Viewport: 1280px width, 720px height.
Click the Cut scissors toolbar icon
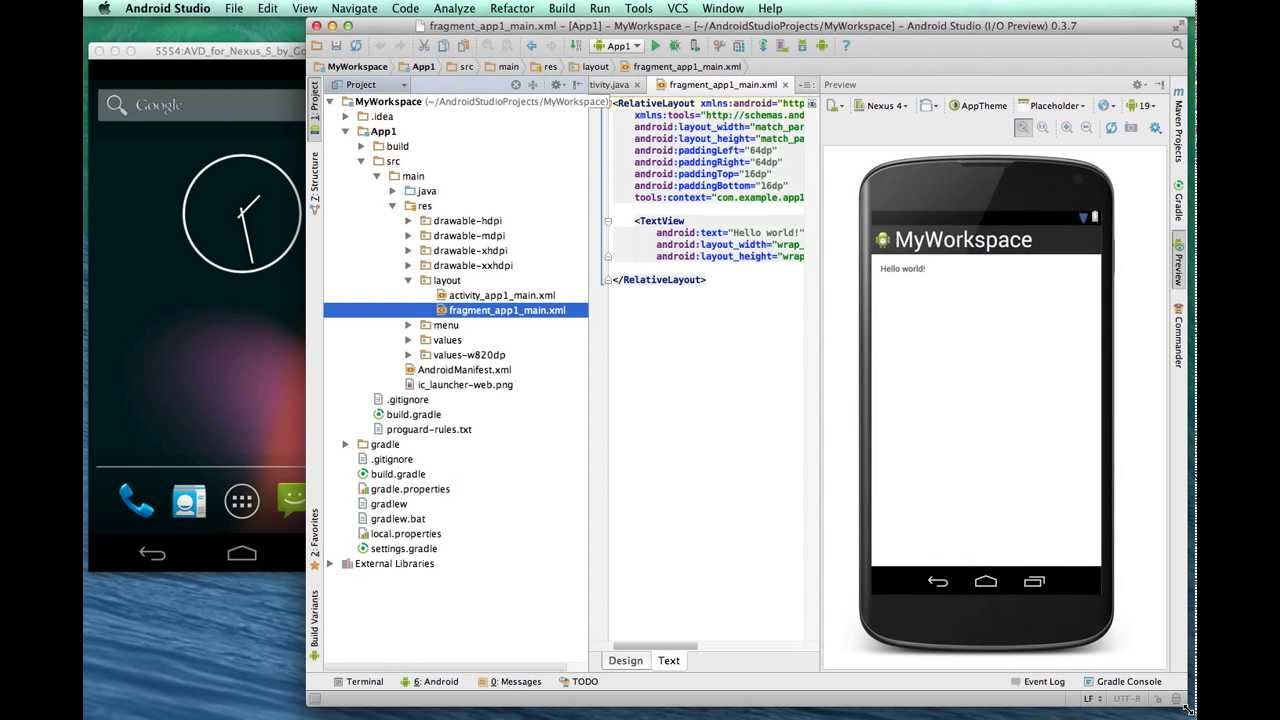(424, 46)
